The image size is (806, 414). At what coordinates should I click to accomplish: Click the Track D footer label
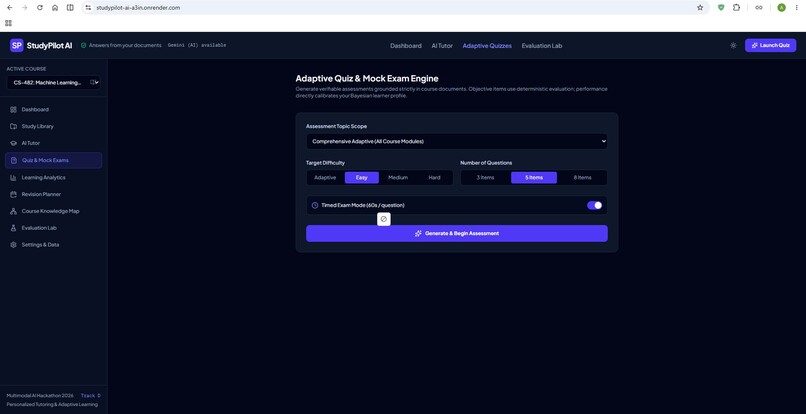(x=90, y=395)
